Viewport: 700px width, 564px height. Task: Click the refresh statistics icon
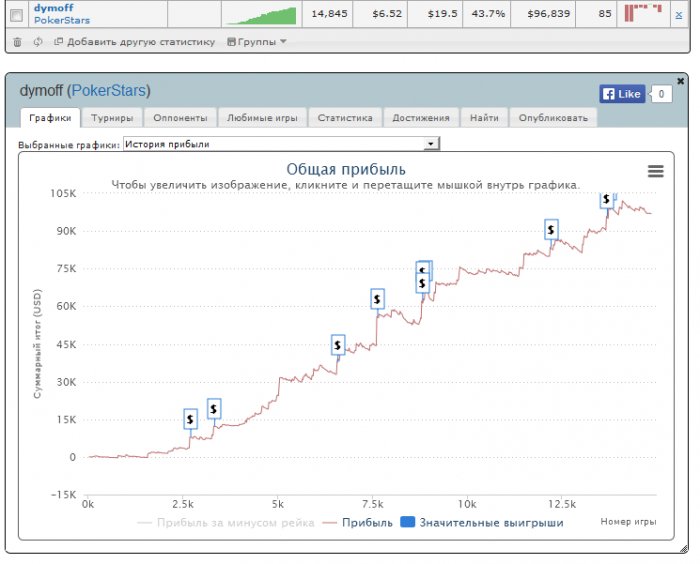[38, 42]
